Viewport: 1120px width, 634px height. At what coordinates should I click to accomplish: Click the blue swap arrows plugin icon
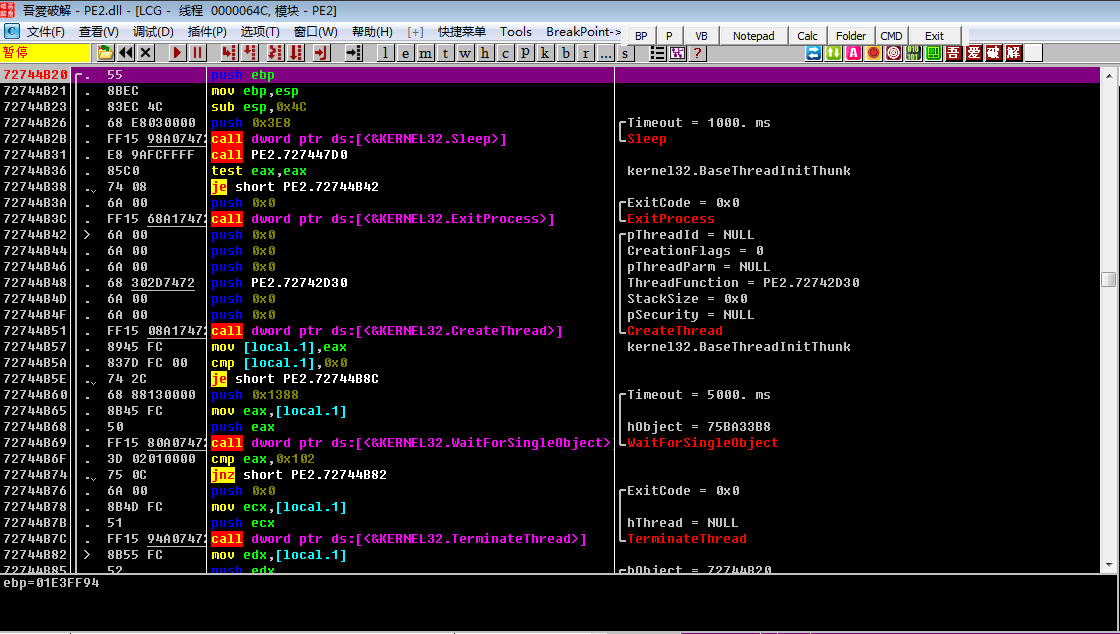point(813,53)
